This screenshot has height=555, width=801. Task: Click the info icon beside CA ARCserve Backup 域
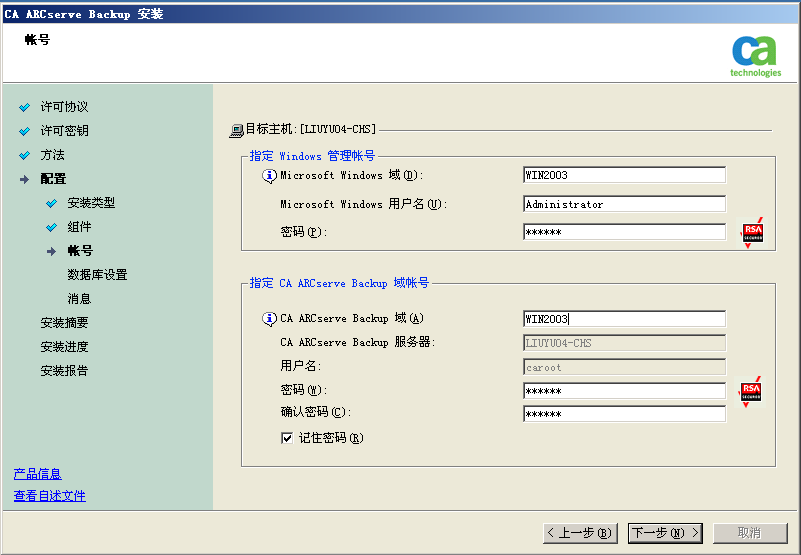[269, 319]
